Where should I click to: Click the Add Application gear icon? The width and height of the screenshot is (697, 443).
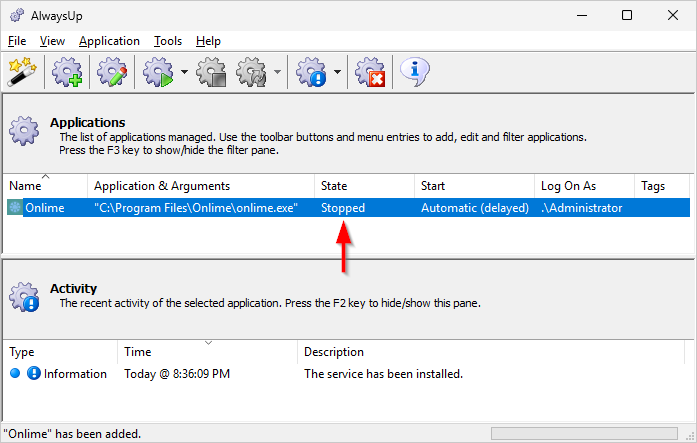coord(67,72)
